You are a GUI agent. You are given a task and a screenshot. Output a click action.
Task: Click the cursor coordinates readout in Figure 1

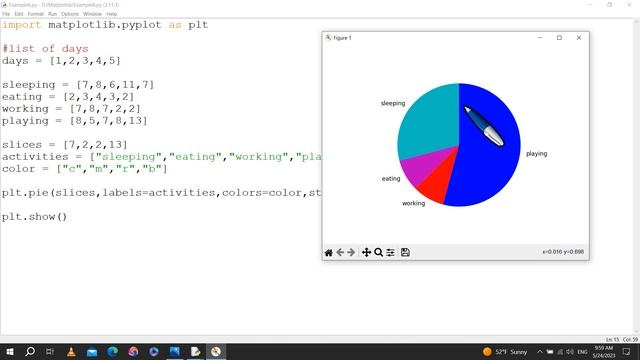[x=563, y=252]
